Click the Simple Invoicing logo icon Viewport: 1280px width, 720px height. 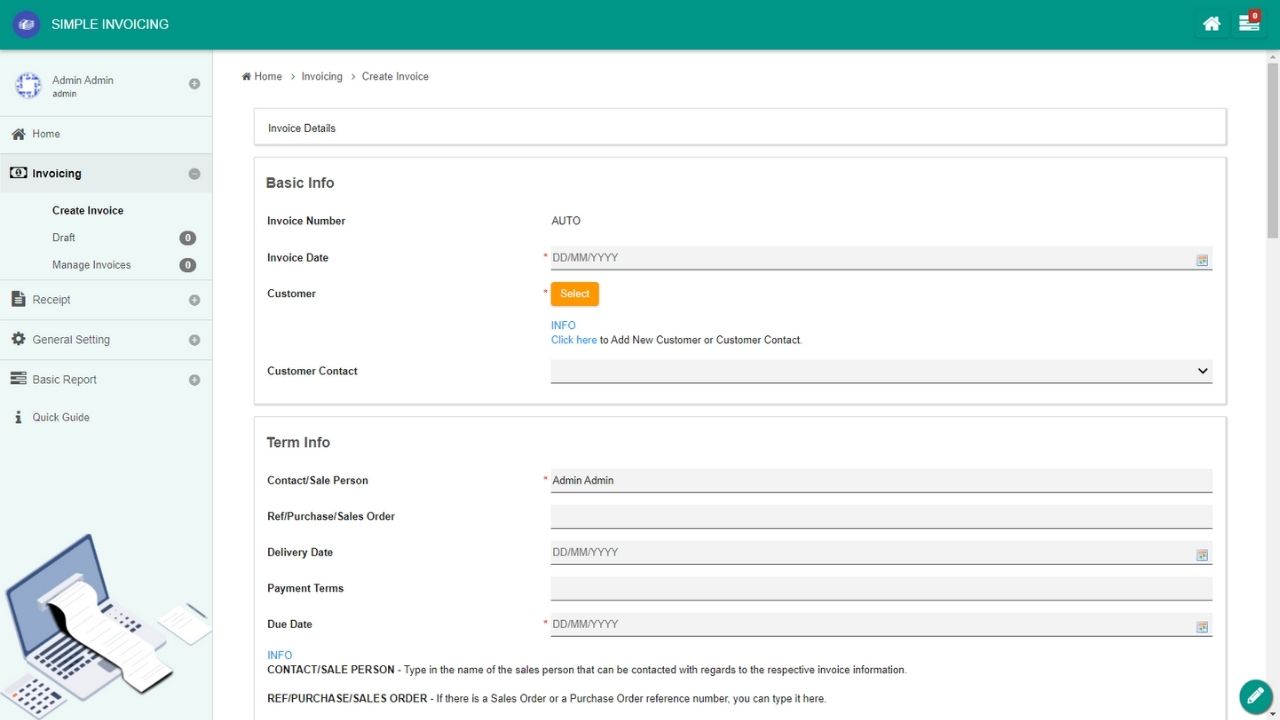(x=26, y=24)
